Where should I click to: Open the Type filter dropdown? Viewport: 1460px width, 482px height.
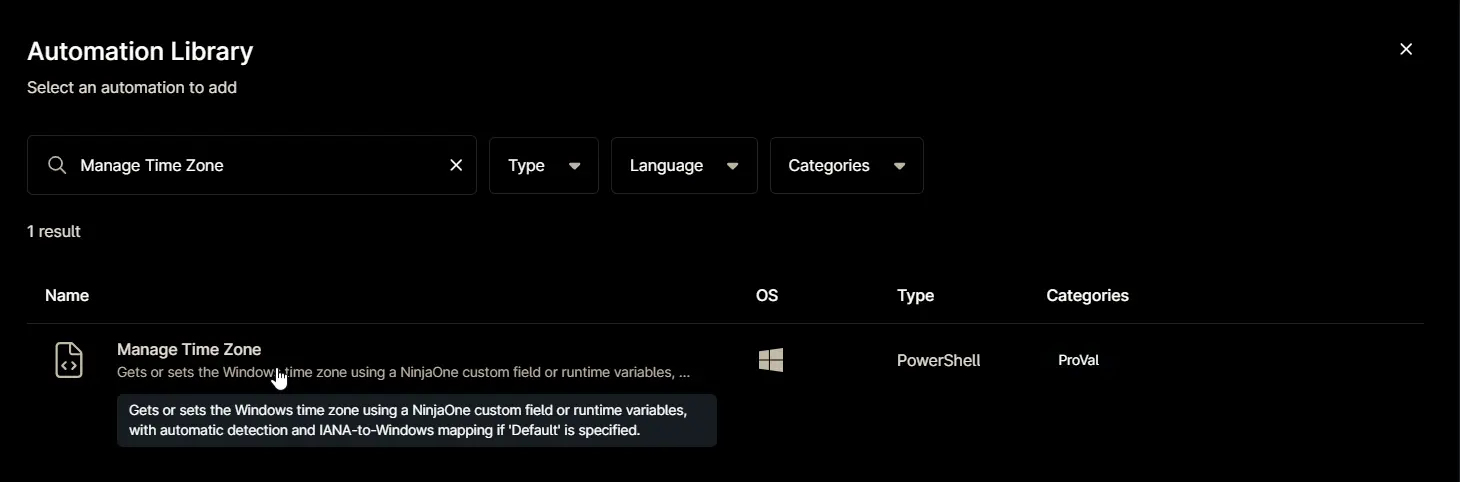[544, 166]
